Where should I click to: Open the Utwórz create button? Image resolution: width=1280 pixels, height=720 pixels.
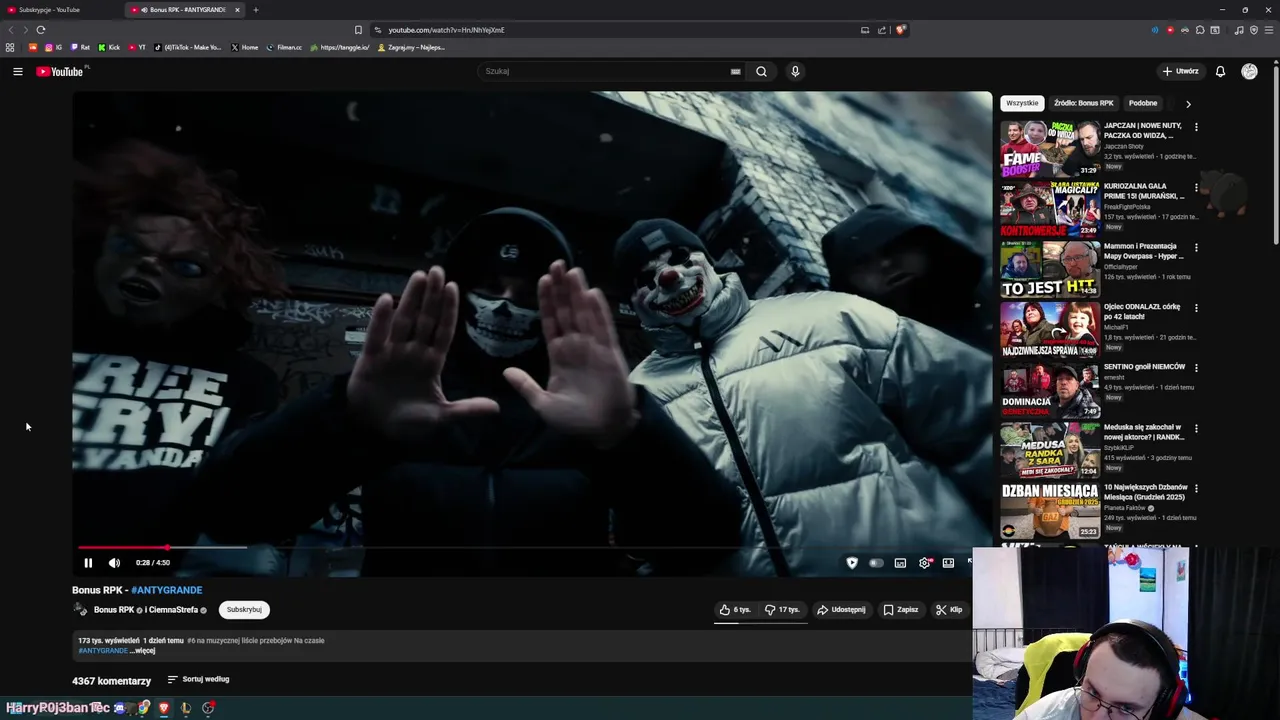(x=1180, y=71)
